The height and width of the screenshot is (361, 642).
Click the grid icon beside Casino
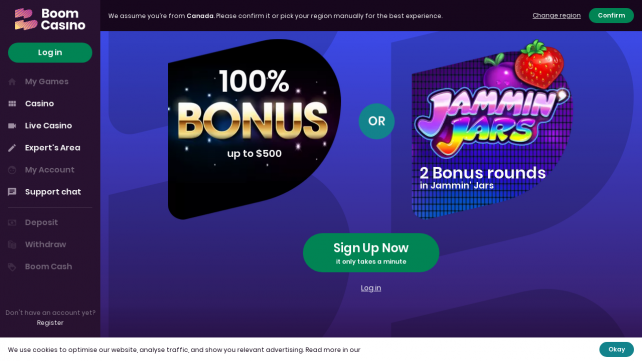[12, 104]
